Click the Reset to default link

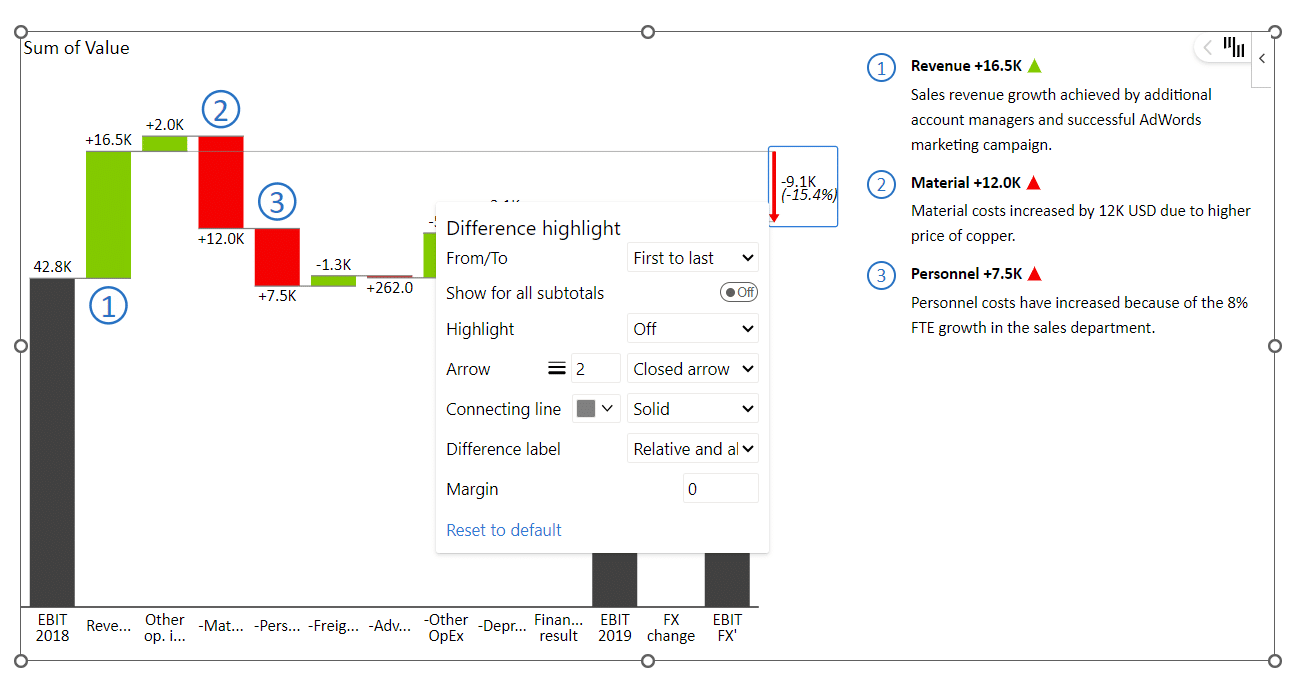[x=503, y=530]
